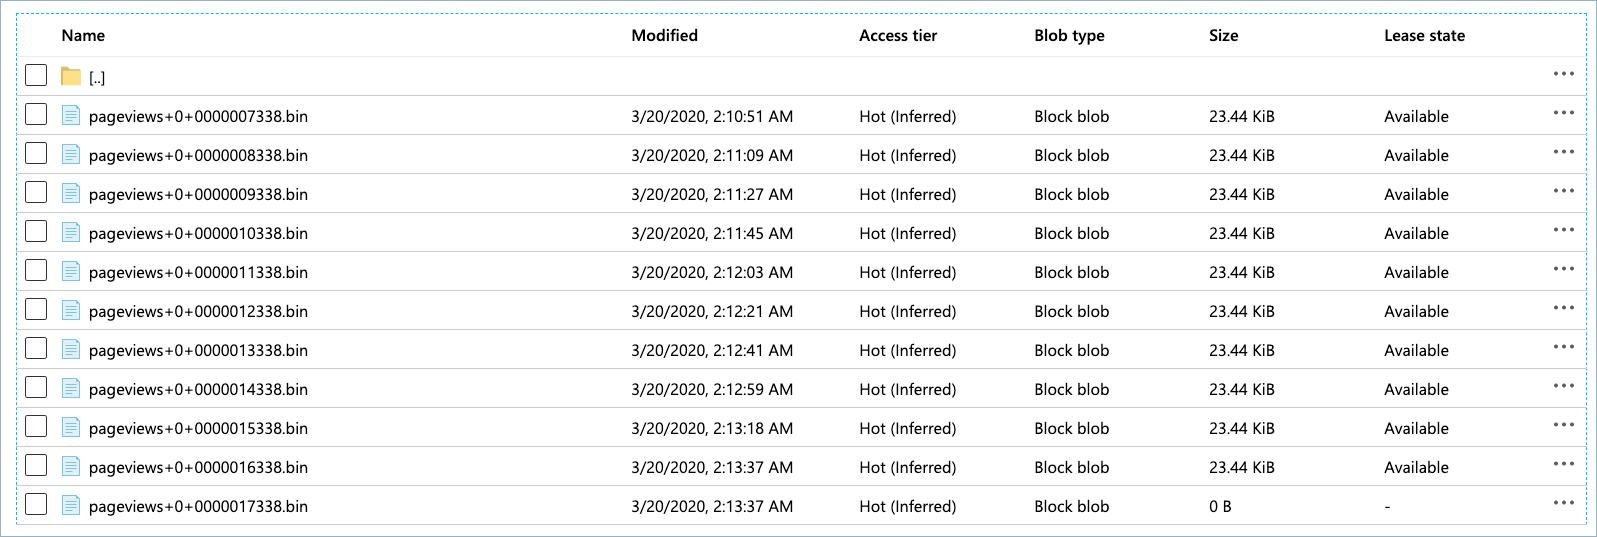Open context menu for pageviews+0+0000015338.bin

tap(1563, 425)
